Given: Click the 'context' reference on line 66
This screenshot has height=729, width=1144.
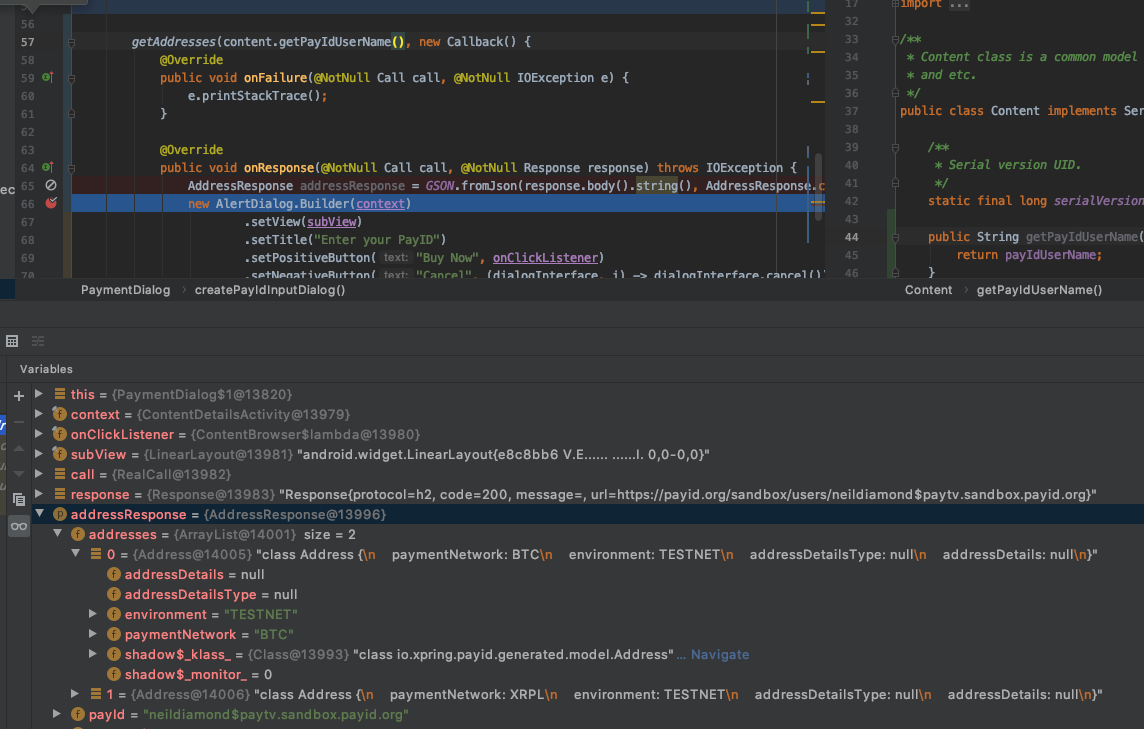Looking at the screenshot, I should pyautogui.click(x=380, y=204).
